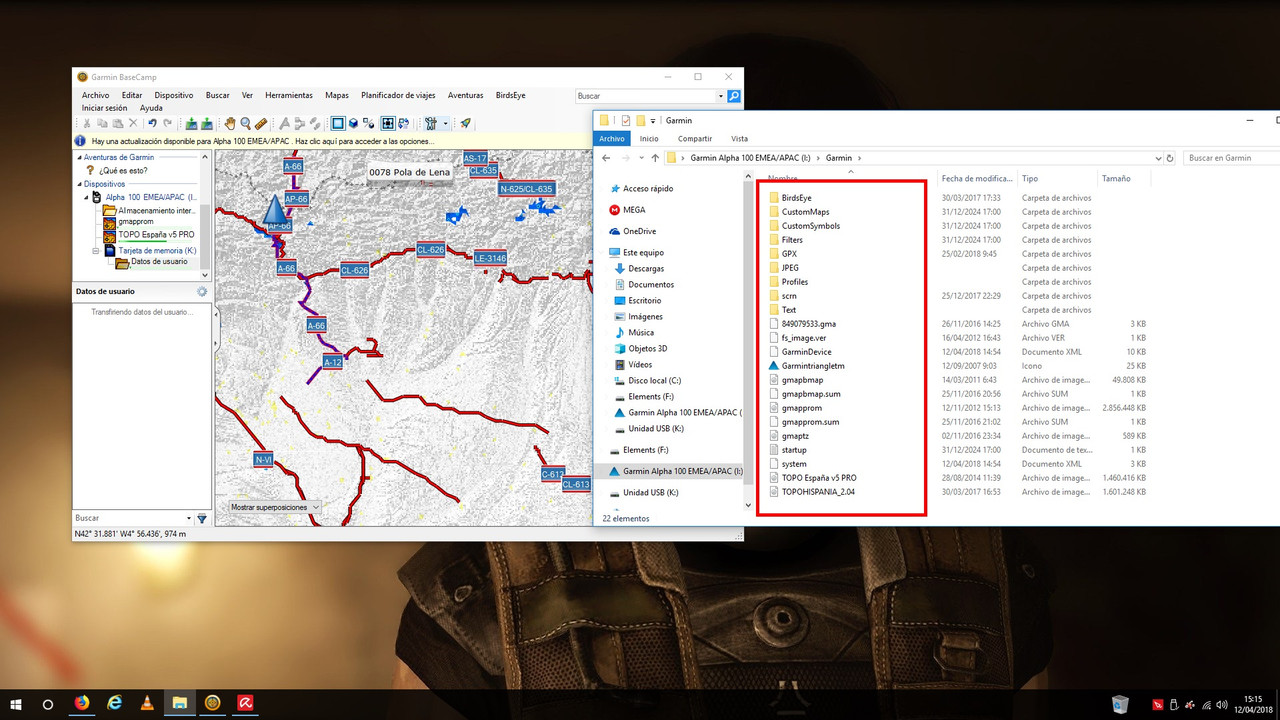Collapse the Alpha 100 EMEA/APAC device node
Viewport: 1280px width, 720px height.
pos(87,197)
